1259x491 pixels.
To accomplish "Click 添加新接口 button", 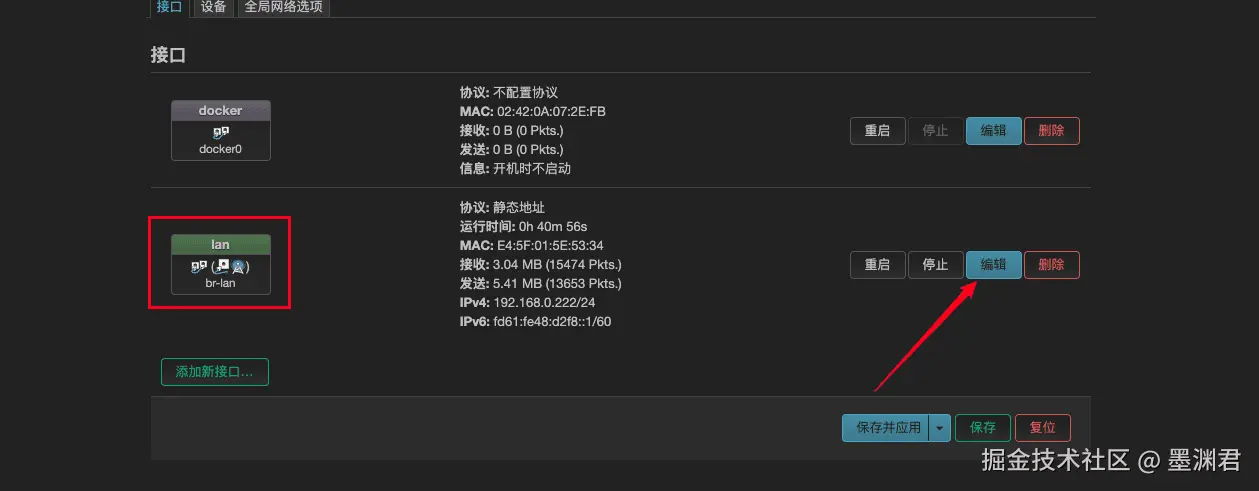I will click(x=214, y=371).
